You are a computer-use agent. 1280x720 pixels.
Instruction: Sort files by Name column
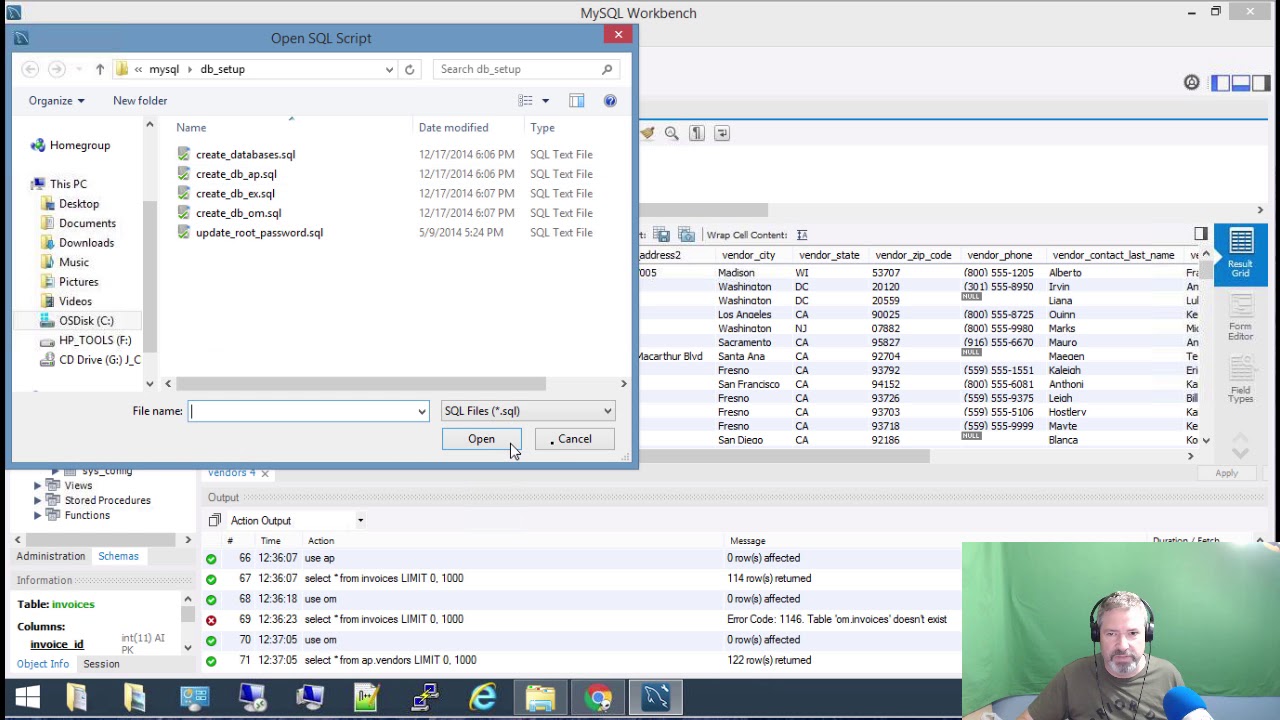[x=191, y=128]
